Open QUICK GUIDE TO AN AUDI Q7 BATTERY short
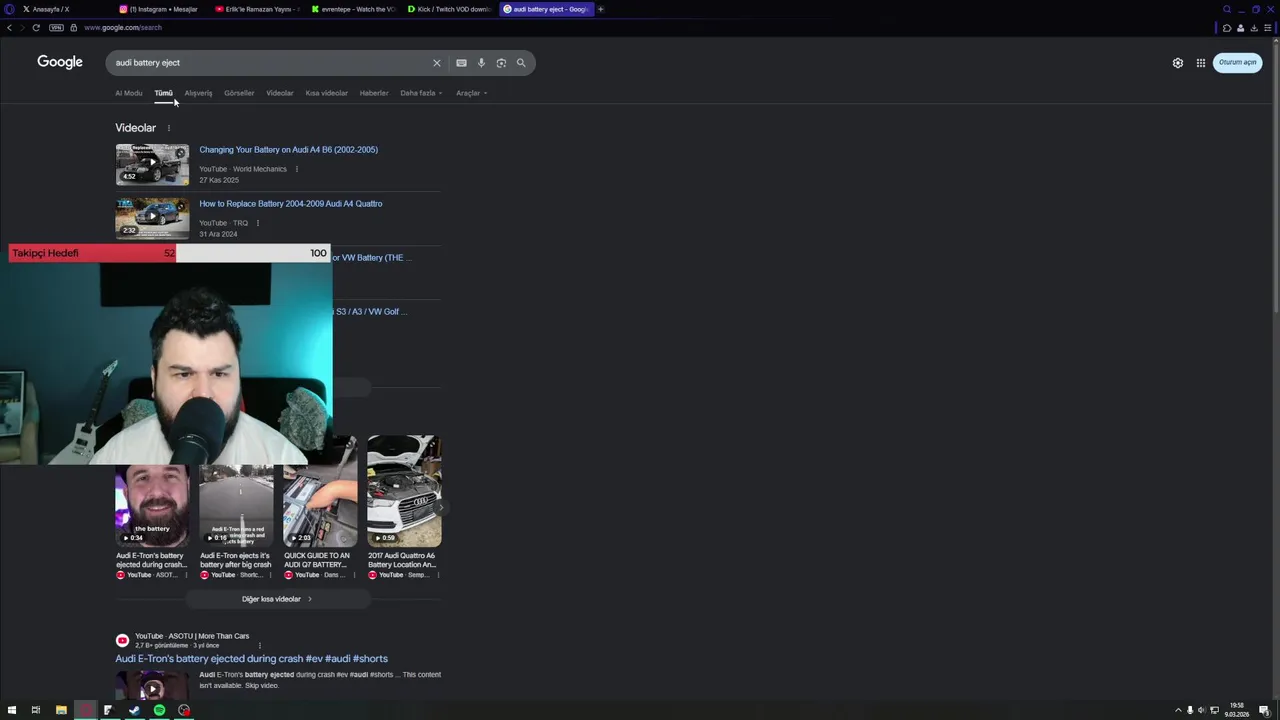Screen dimensions: 1280x720 (320, 507)
